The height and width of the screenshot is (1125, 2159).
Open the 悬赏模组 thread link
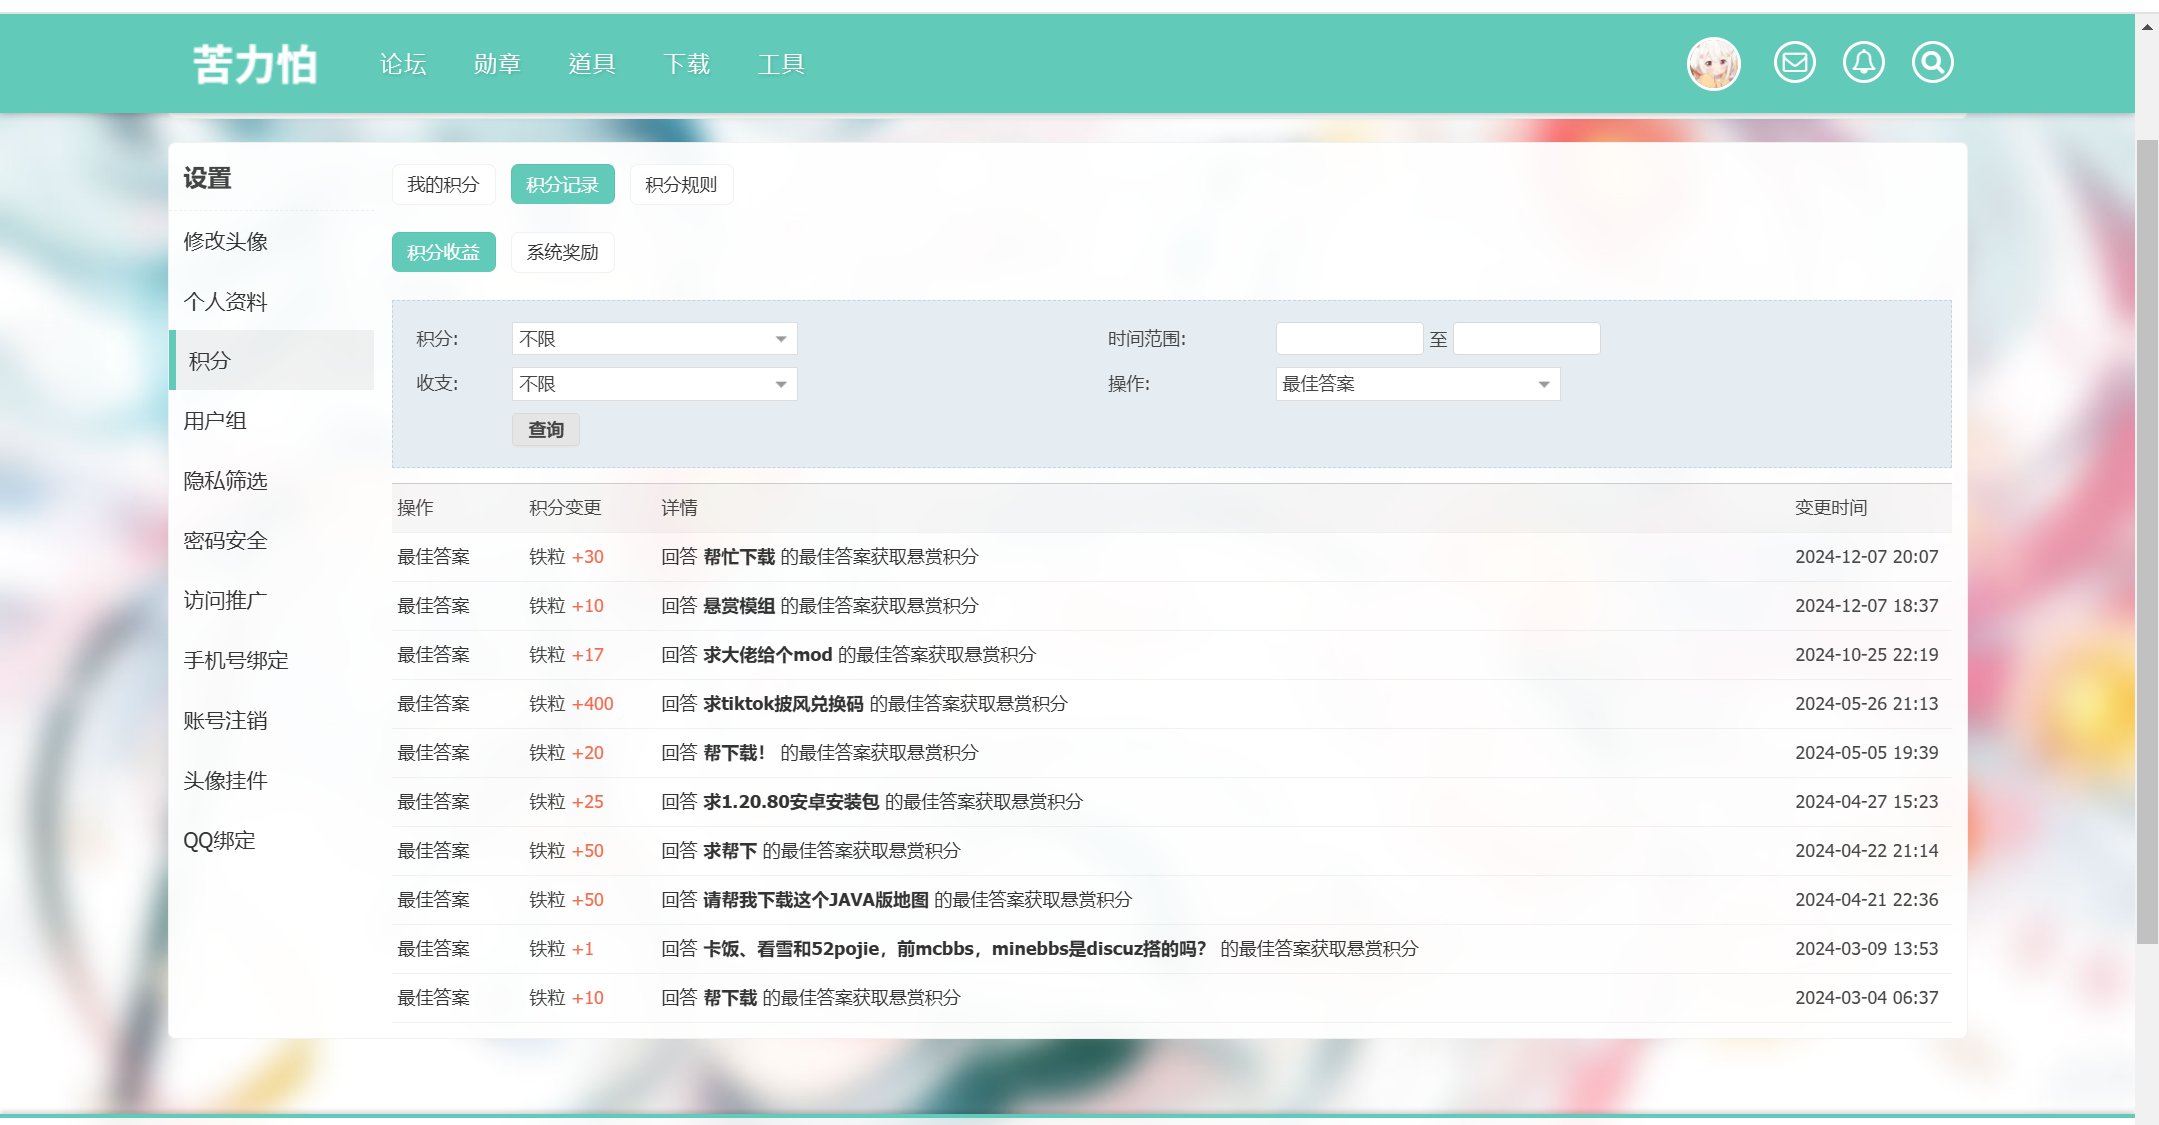click(x=739, y=606)
